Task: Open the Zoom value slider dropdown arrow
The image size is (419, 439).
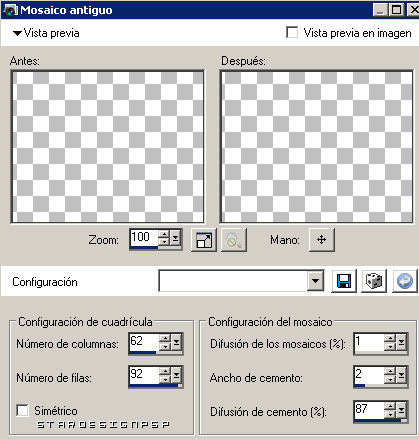Action: 176,238
